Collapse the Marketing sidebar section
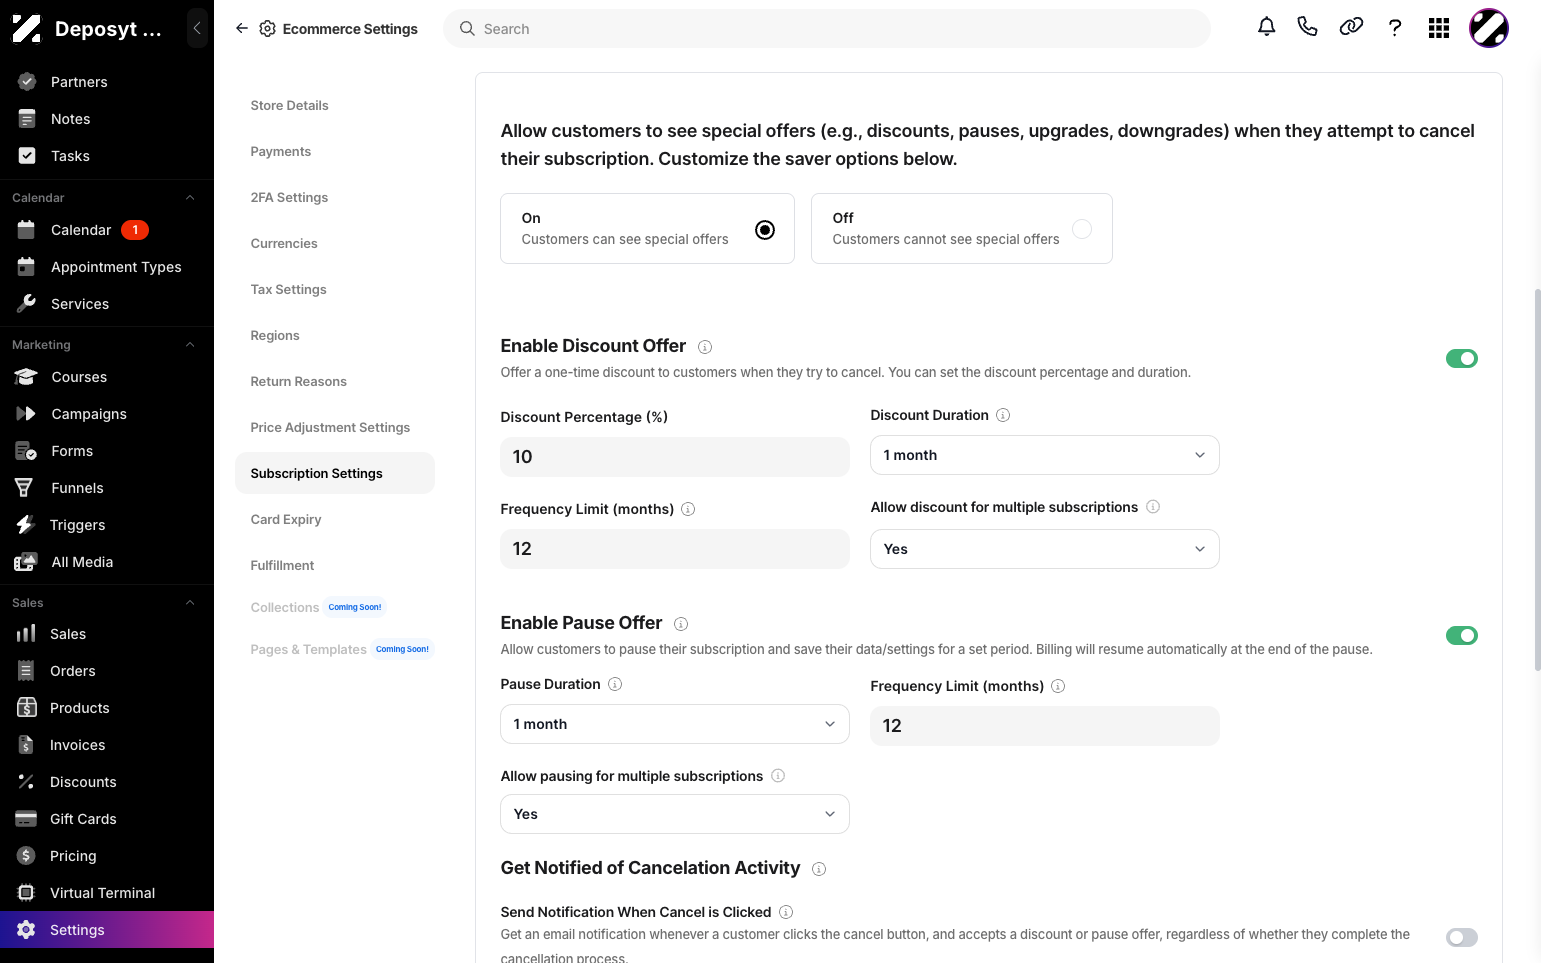This screenshot has height=963, width=1541. [190, 345]
